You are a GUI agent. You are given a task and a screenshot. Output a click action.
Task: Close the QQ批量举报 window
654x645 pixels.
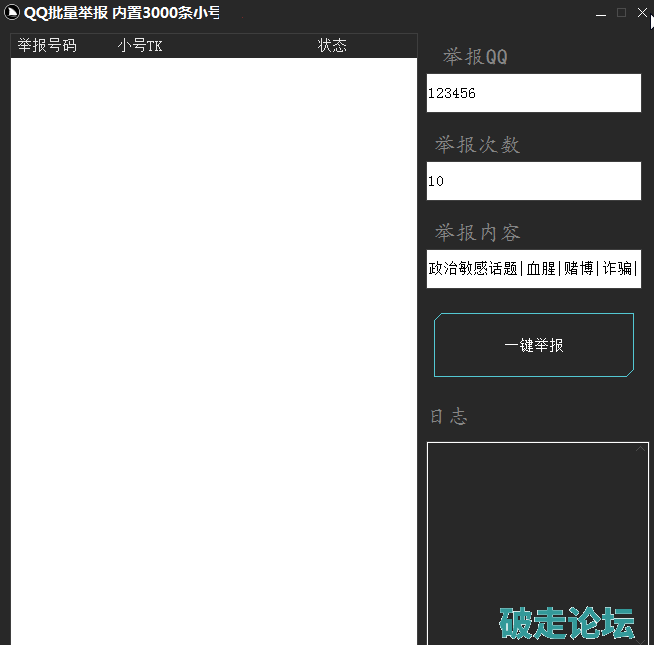642,13
